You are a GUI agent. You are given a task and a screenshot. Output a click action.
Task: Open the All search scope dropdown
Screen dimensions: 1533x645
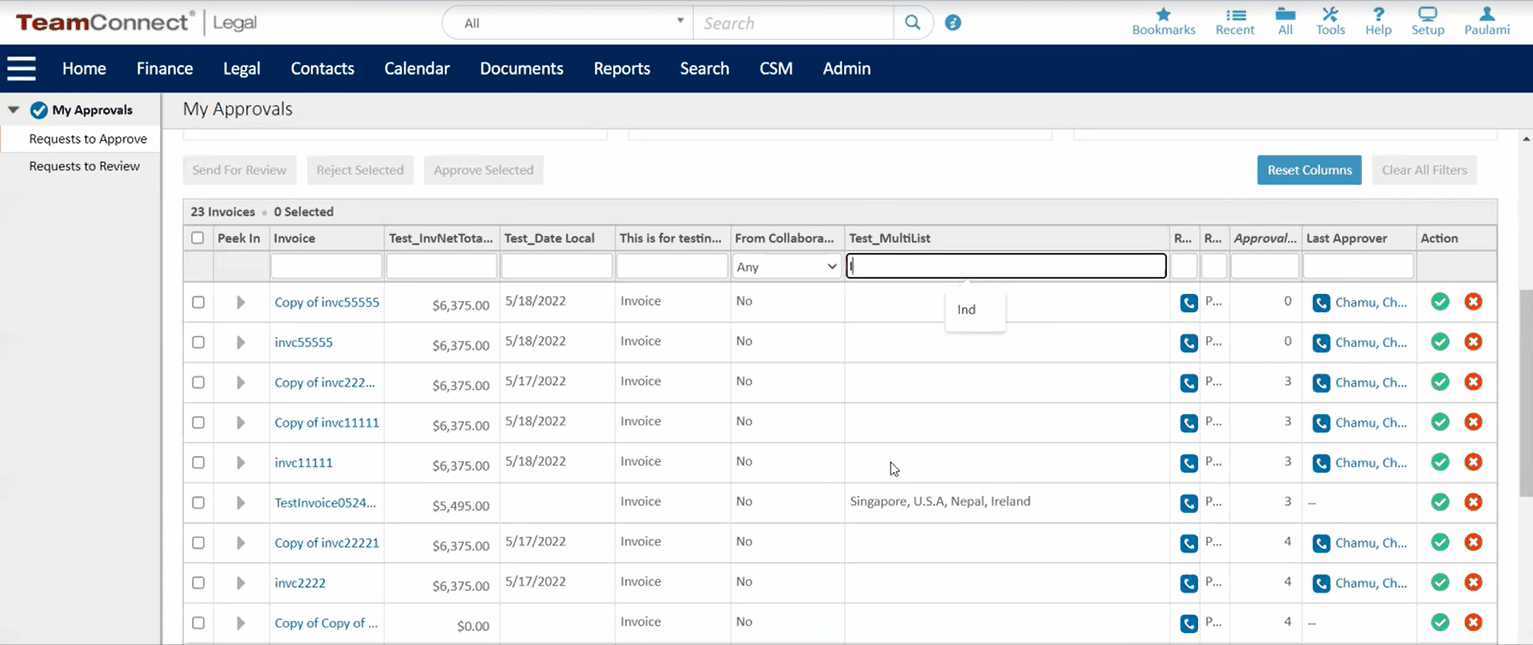coord(567,23)
